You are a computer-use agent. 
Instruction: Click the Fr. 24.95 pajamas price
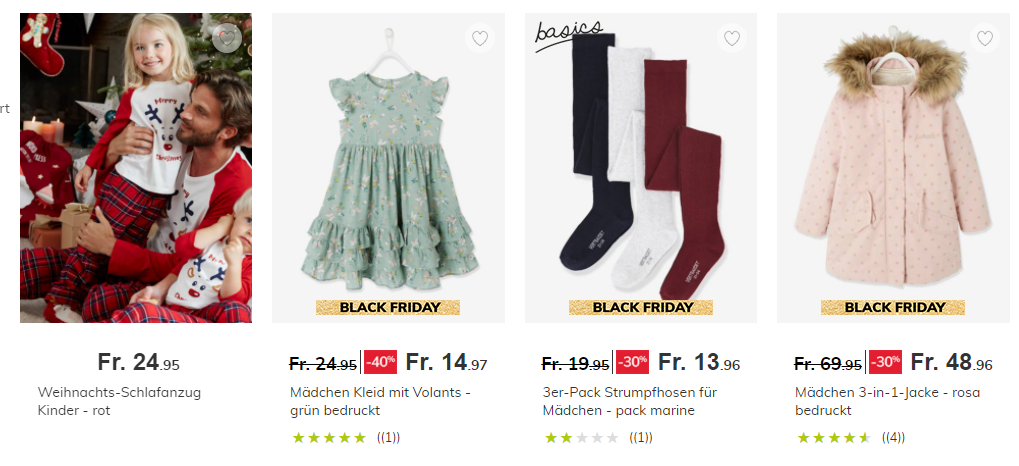[138, 362]
